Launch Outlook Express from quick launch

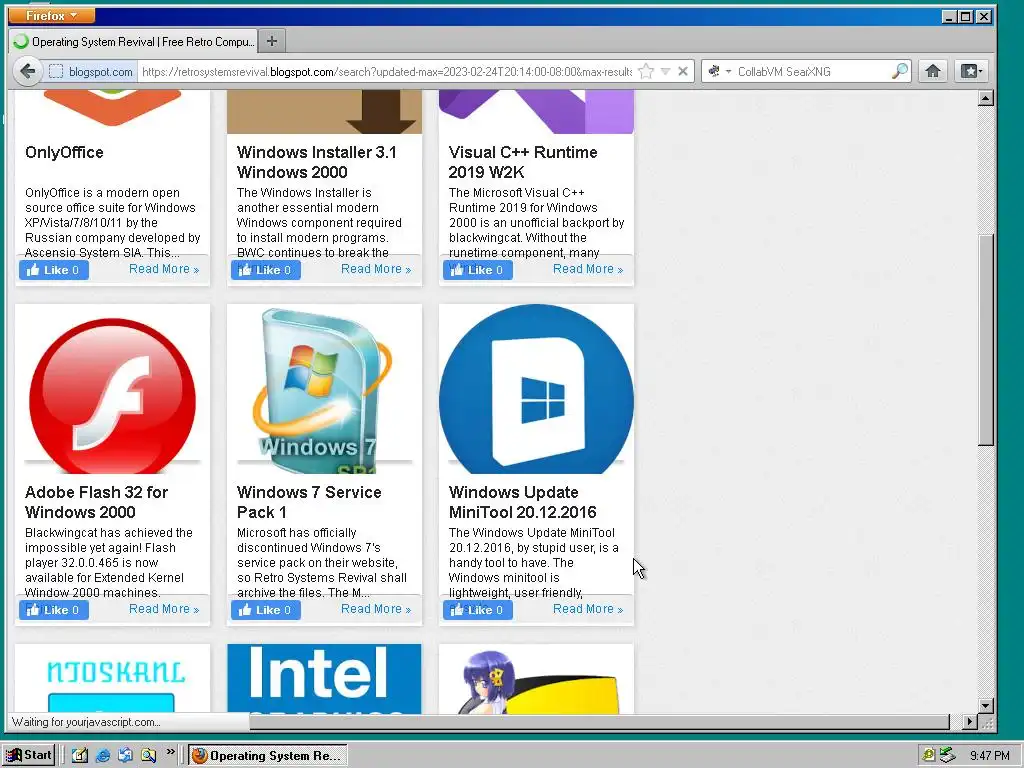click(x=125, y=756)
